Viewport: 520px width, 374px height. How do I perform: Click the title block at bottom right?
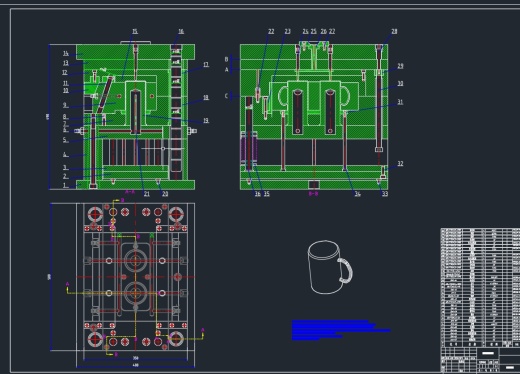(x=480, y=360)
